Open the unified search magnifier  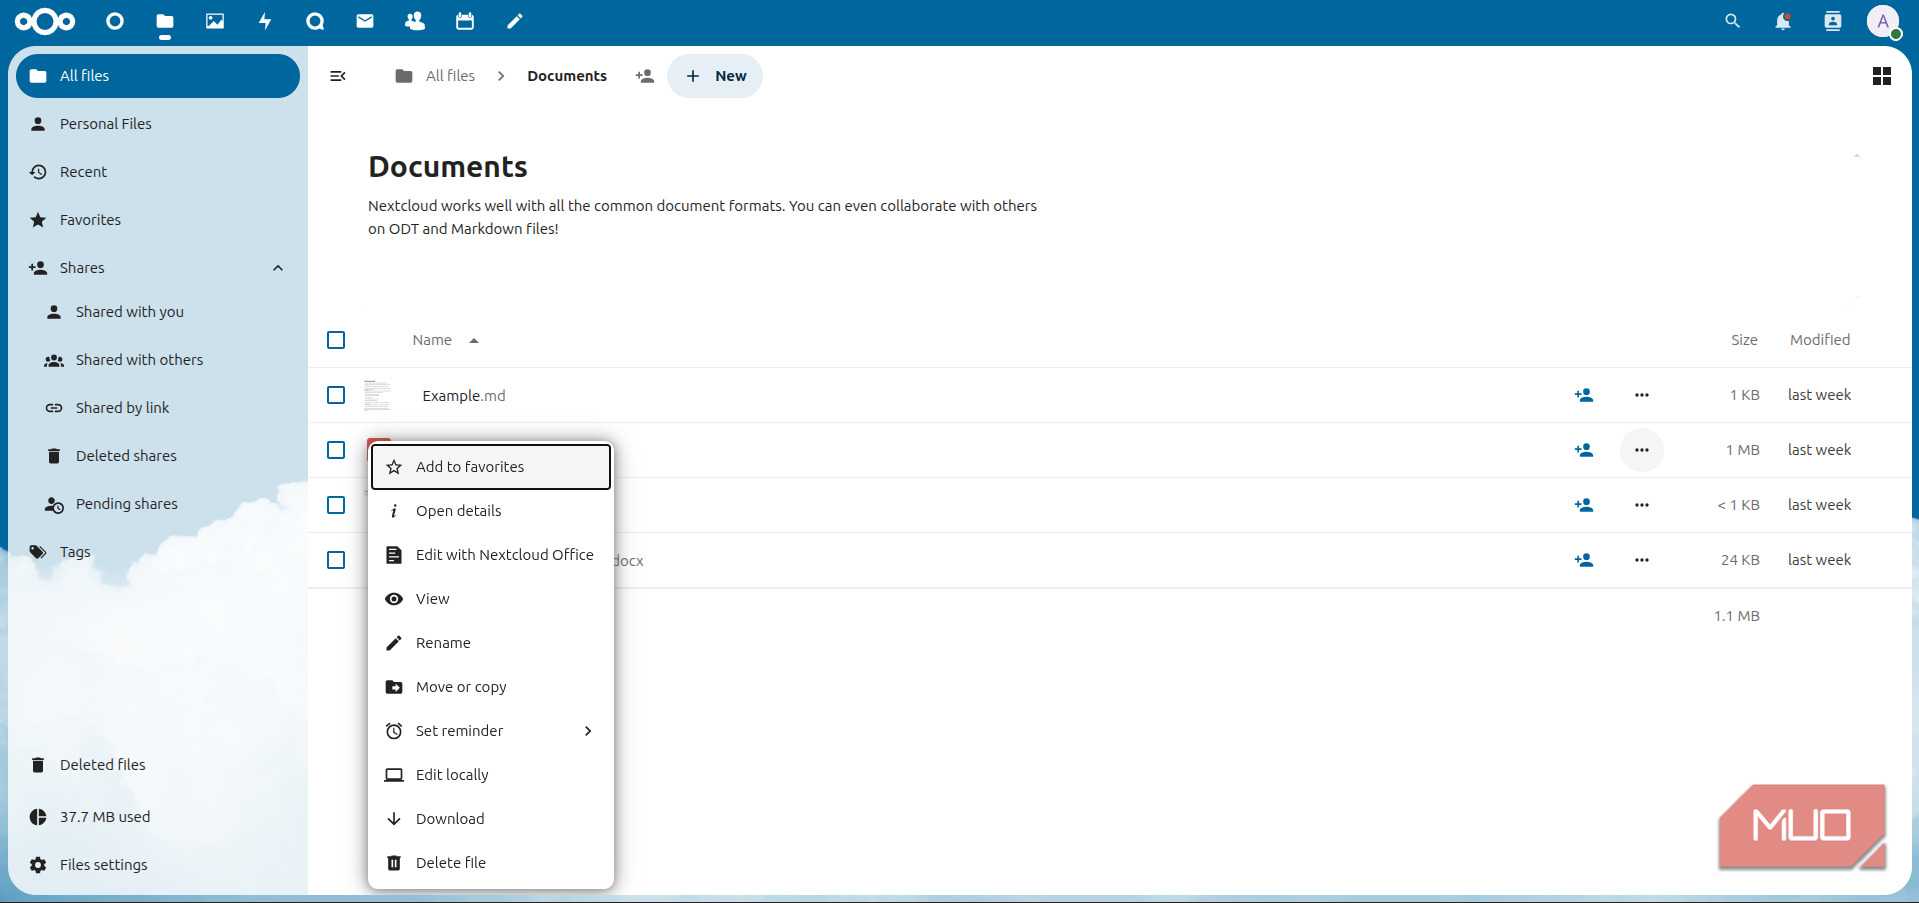pos(1731,20)
